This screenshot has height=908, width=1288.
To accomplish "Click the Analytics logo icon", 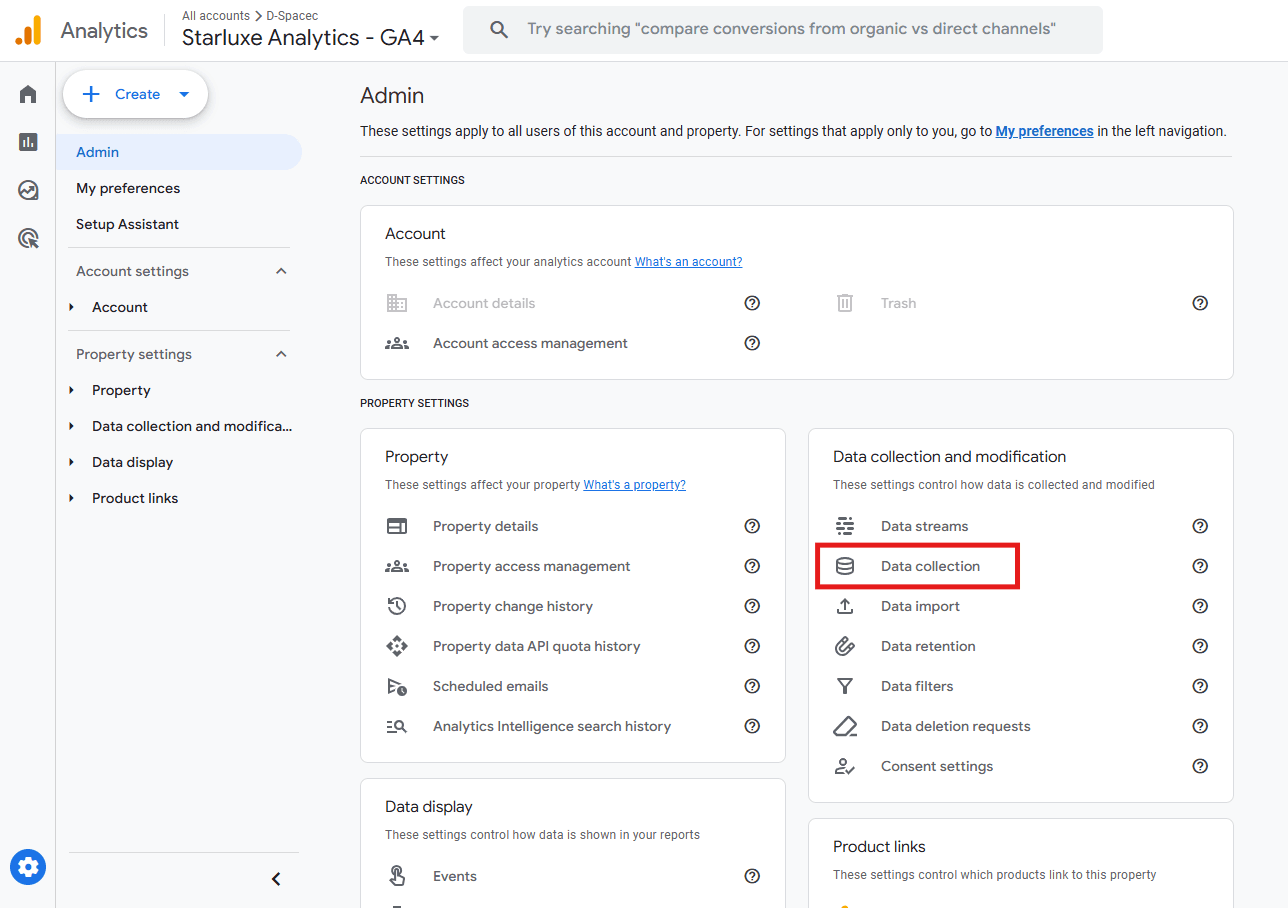I will click(x=29, y=31).
